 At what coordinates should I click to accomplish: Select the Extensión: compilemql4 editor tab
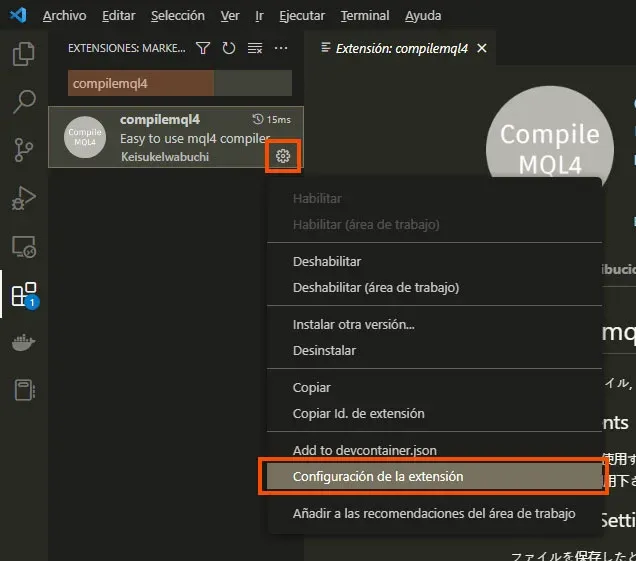point(400,48)
